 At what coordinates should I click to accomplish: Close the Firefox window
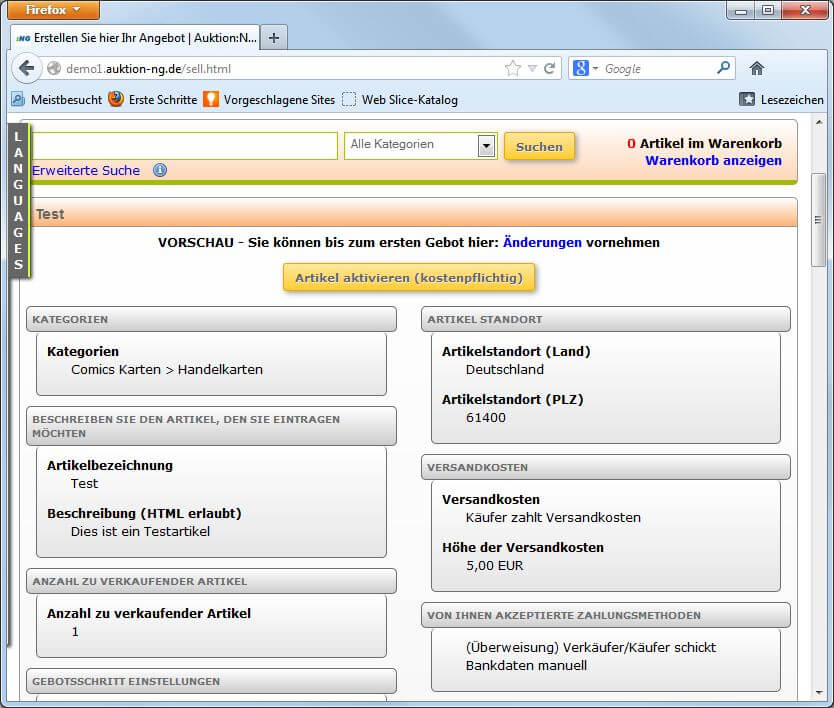tap(805, 10)
